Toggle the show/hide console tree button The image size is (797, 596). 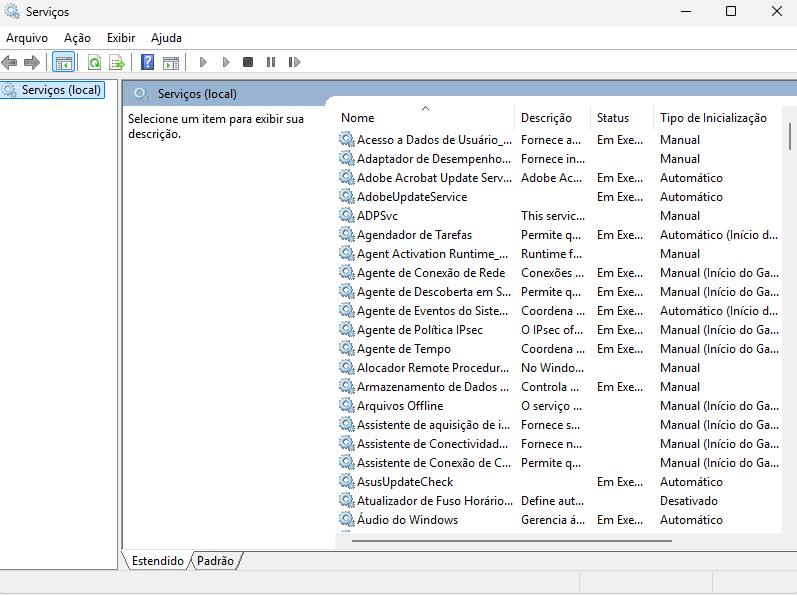tap(63, 62)
